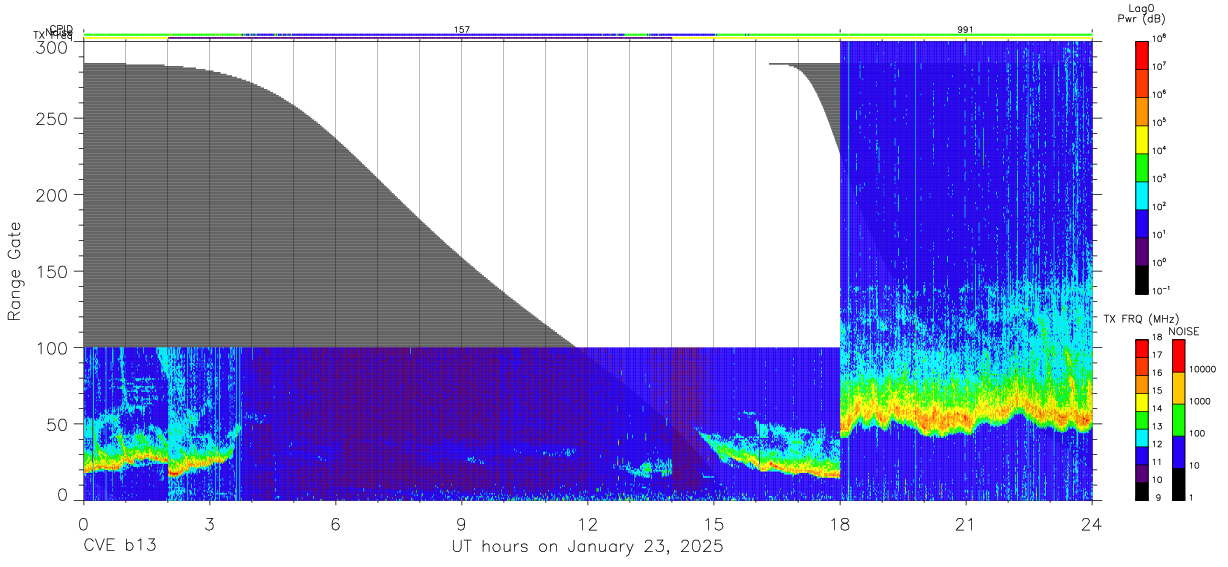
Task: Click the '21' tick label on the UT hours axis
Action: pos(966,523)
